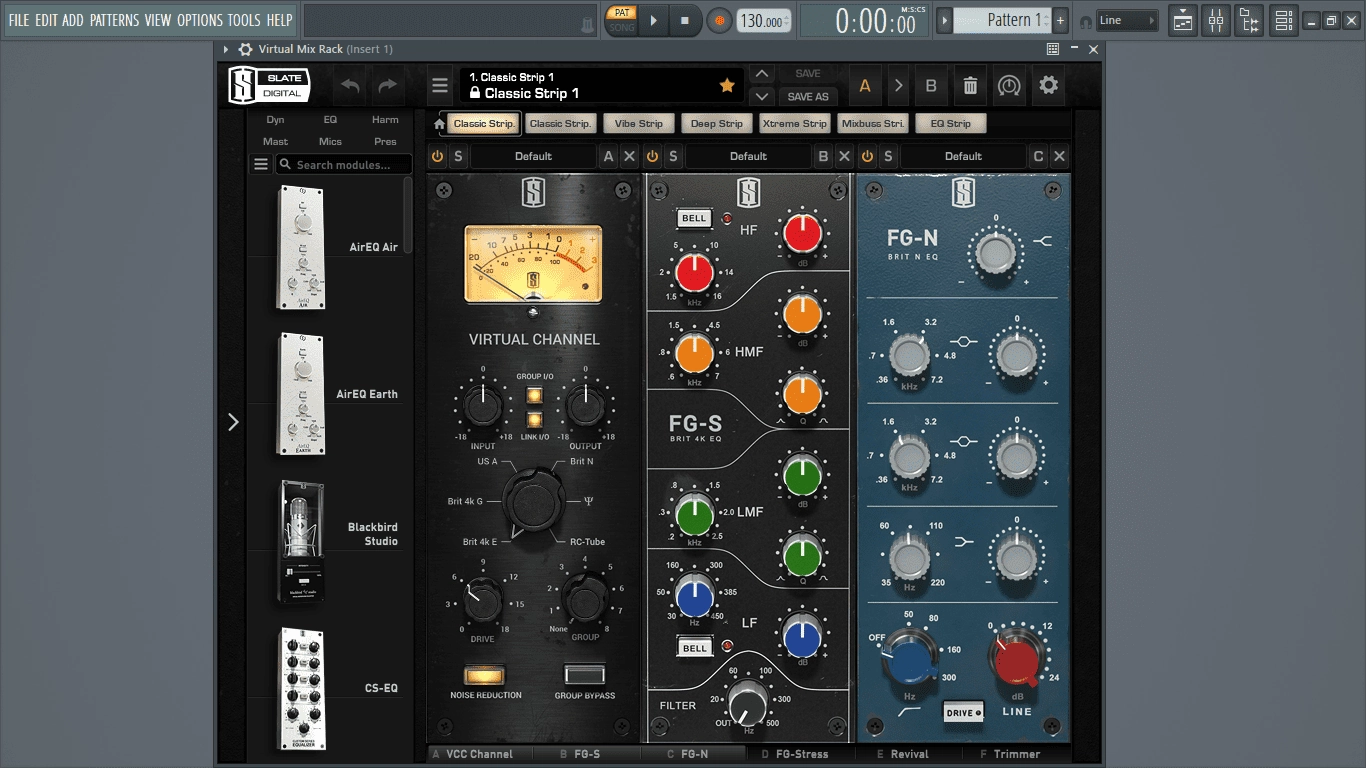Toggle the LF BELL switch on FG-S
1366x768 pixels.
694,648
